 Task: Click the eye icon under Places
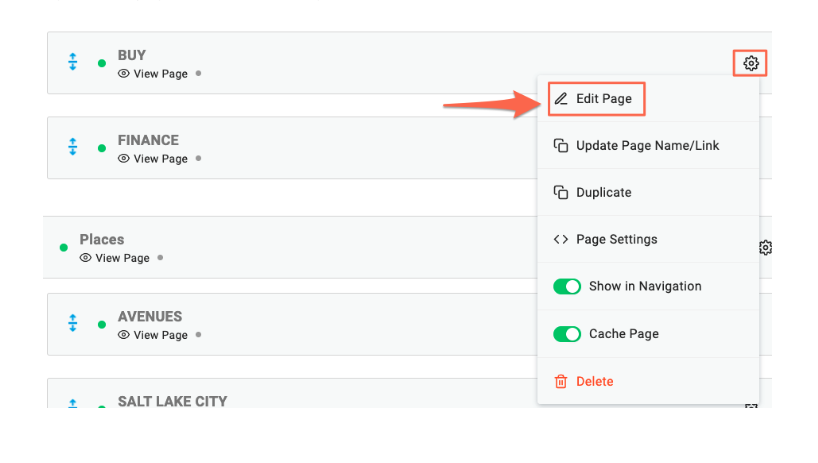point(86,258)
